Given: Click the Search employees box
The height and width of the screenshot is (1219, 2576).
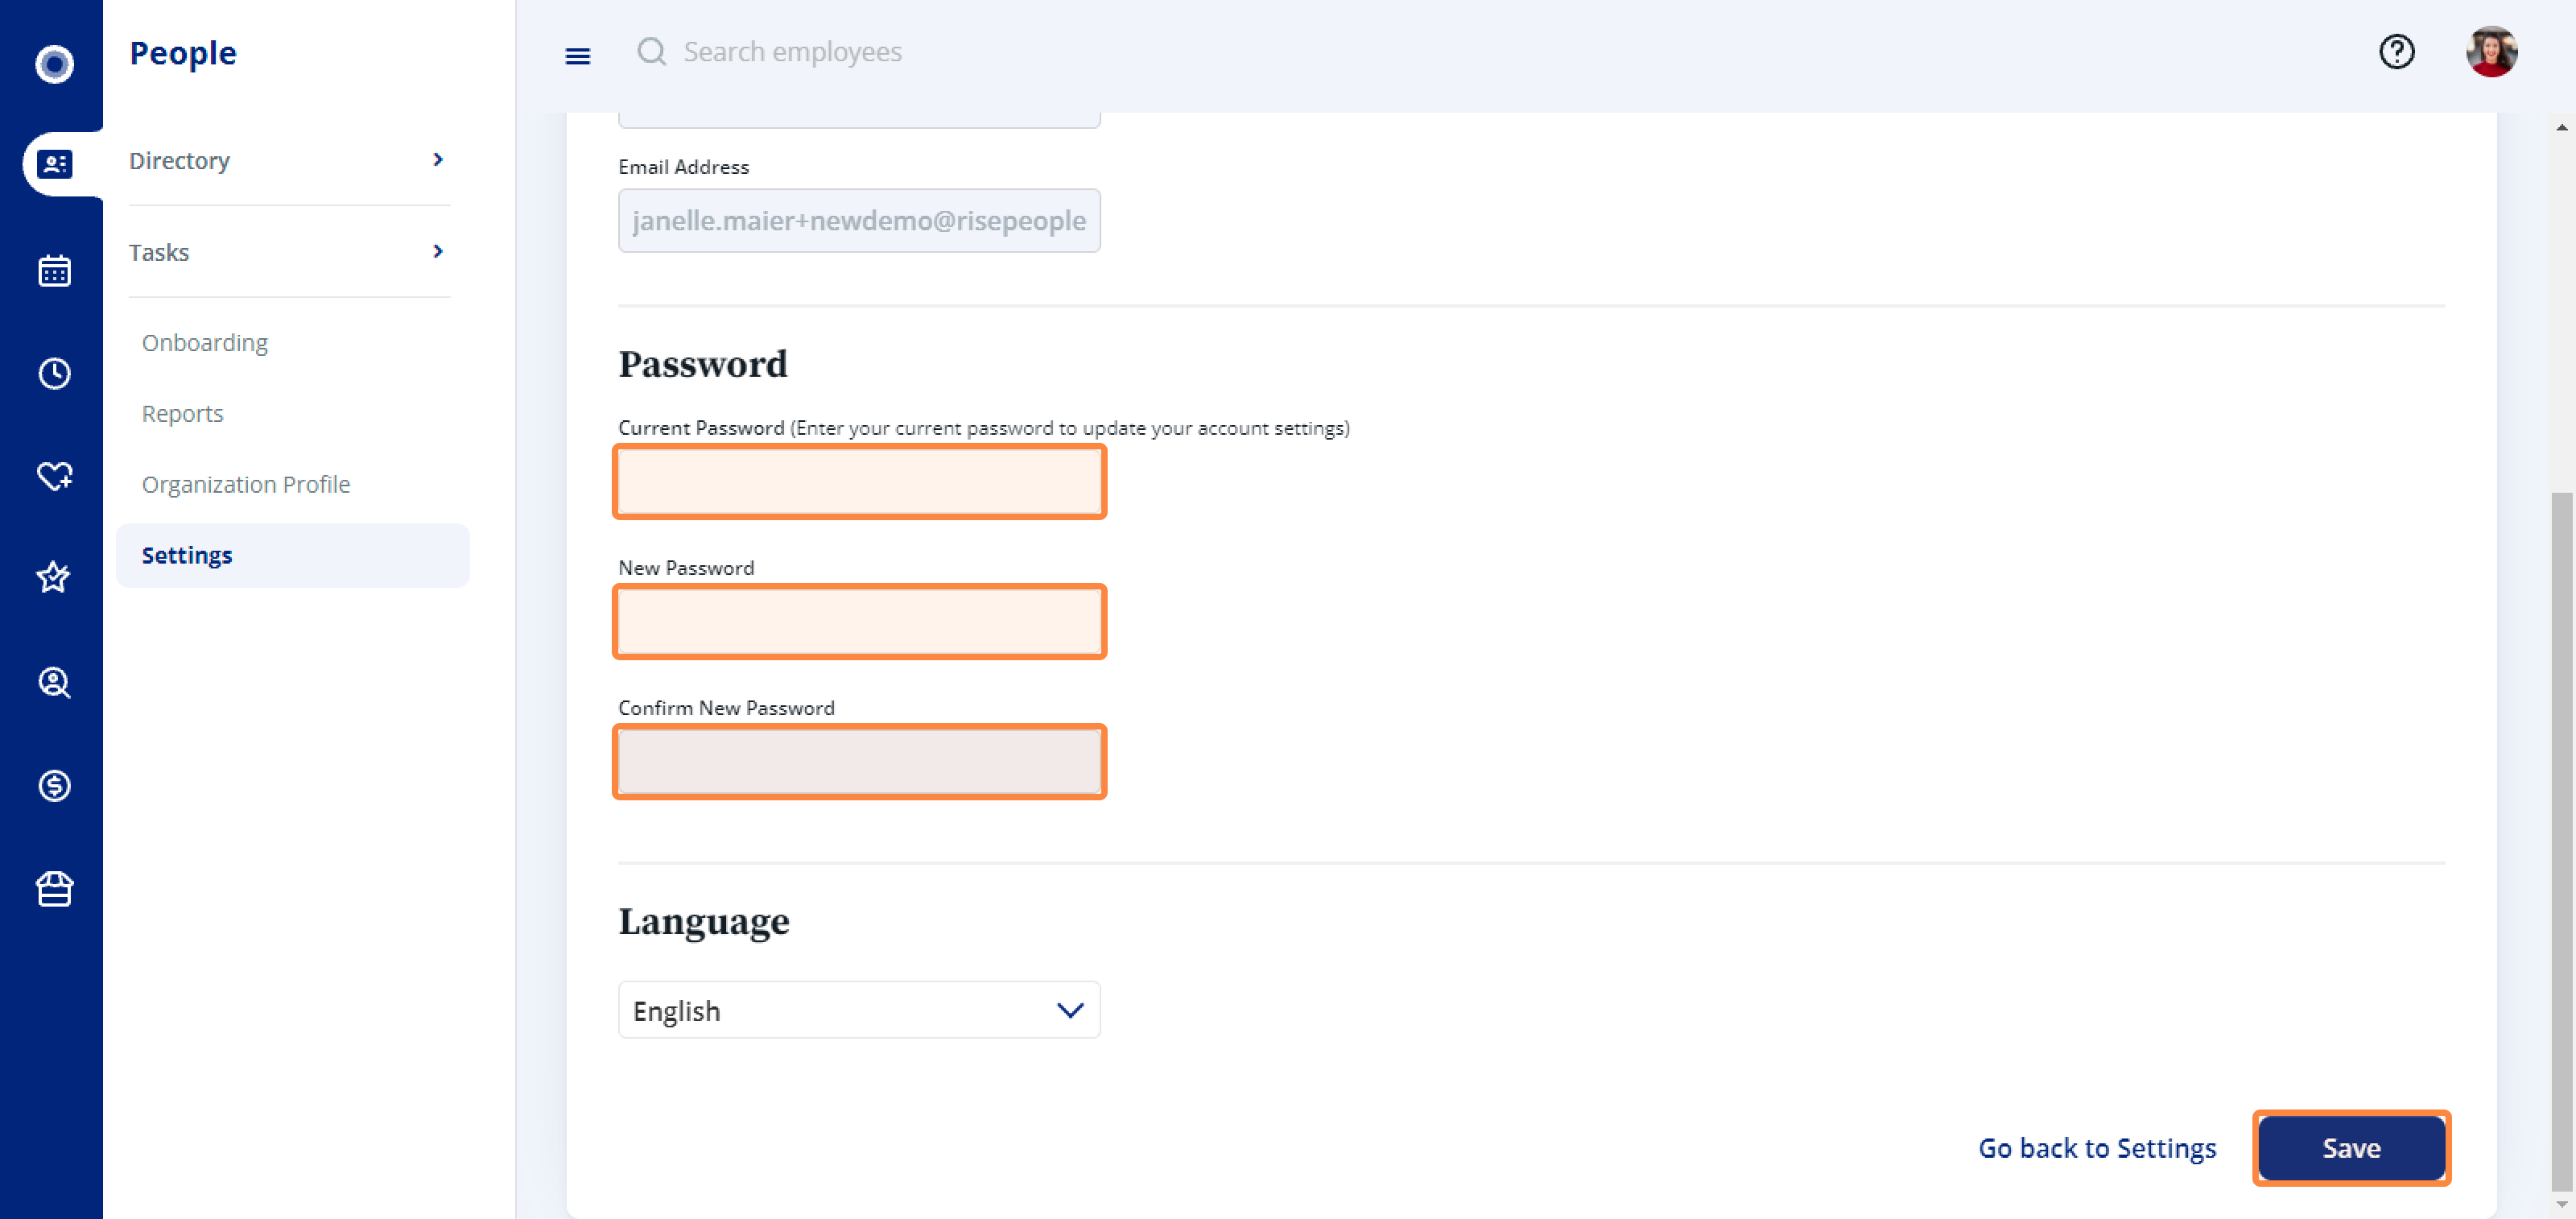Looking at the screenshot, I should tap(792, 52).
